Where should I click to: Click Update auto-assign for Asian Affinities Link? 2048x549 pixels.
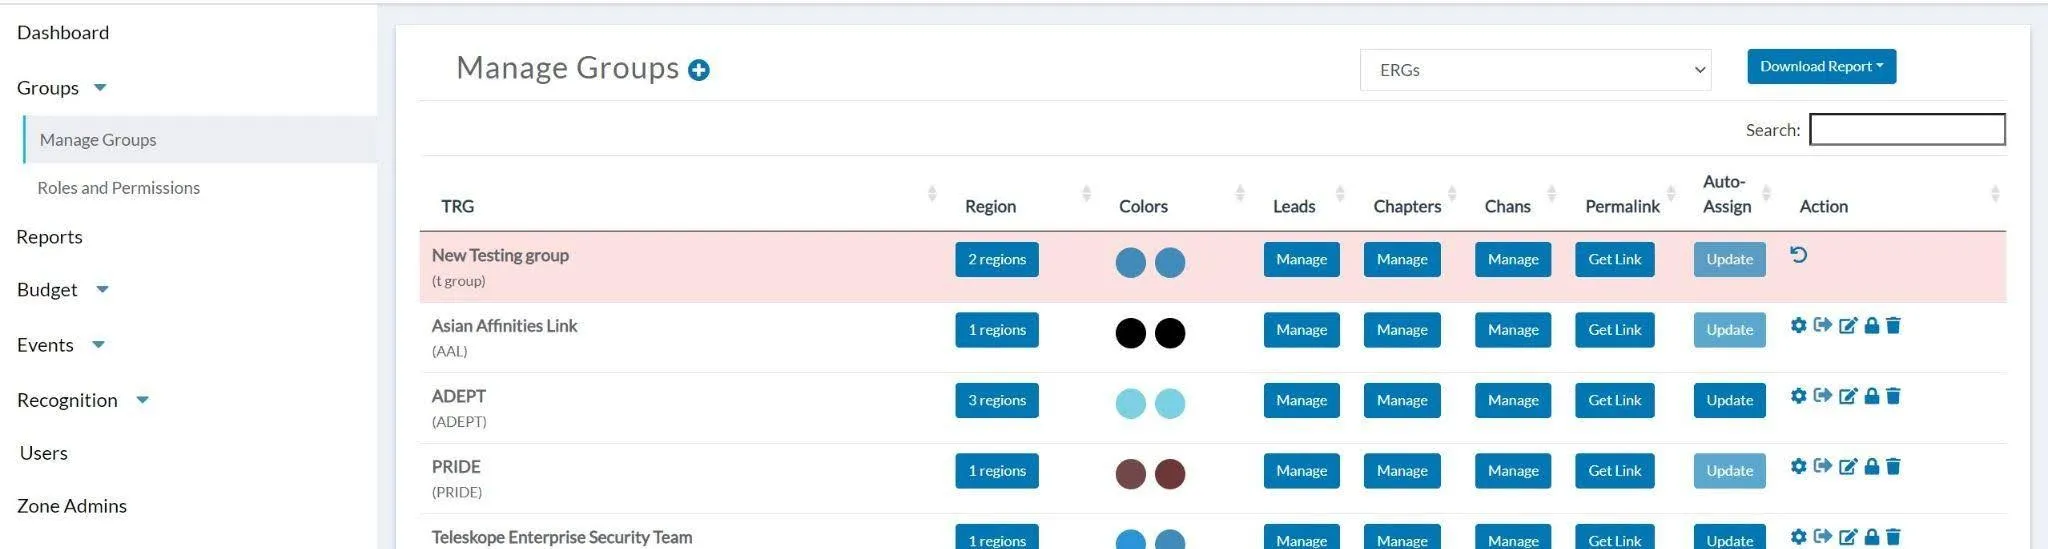tap(1730, 330)
